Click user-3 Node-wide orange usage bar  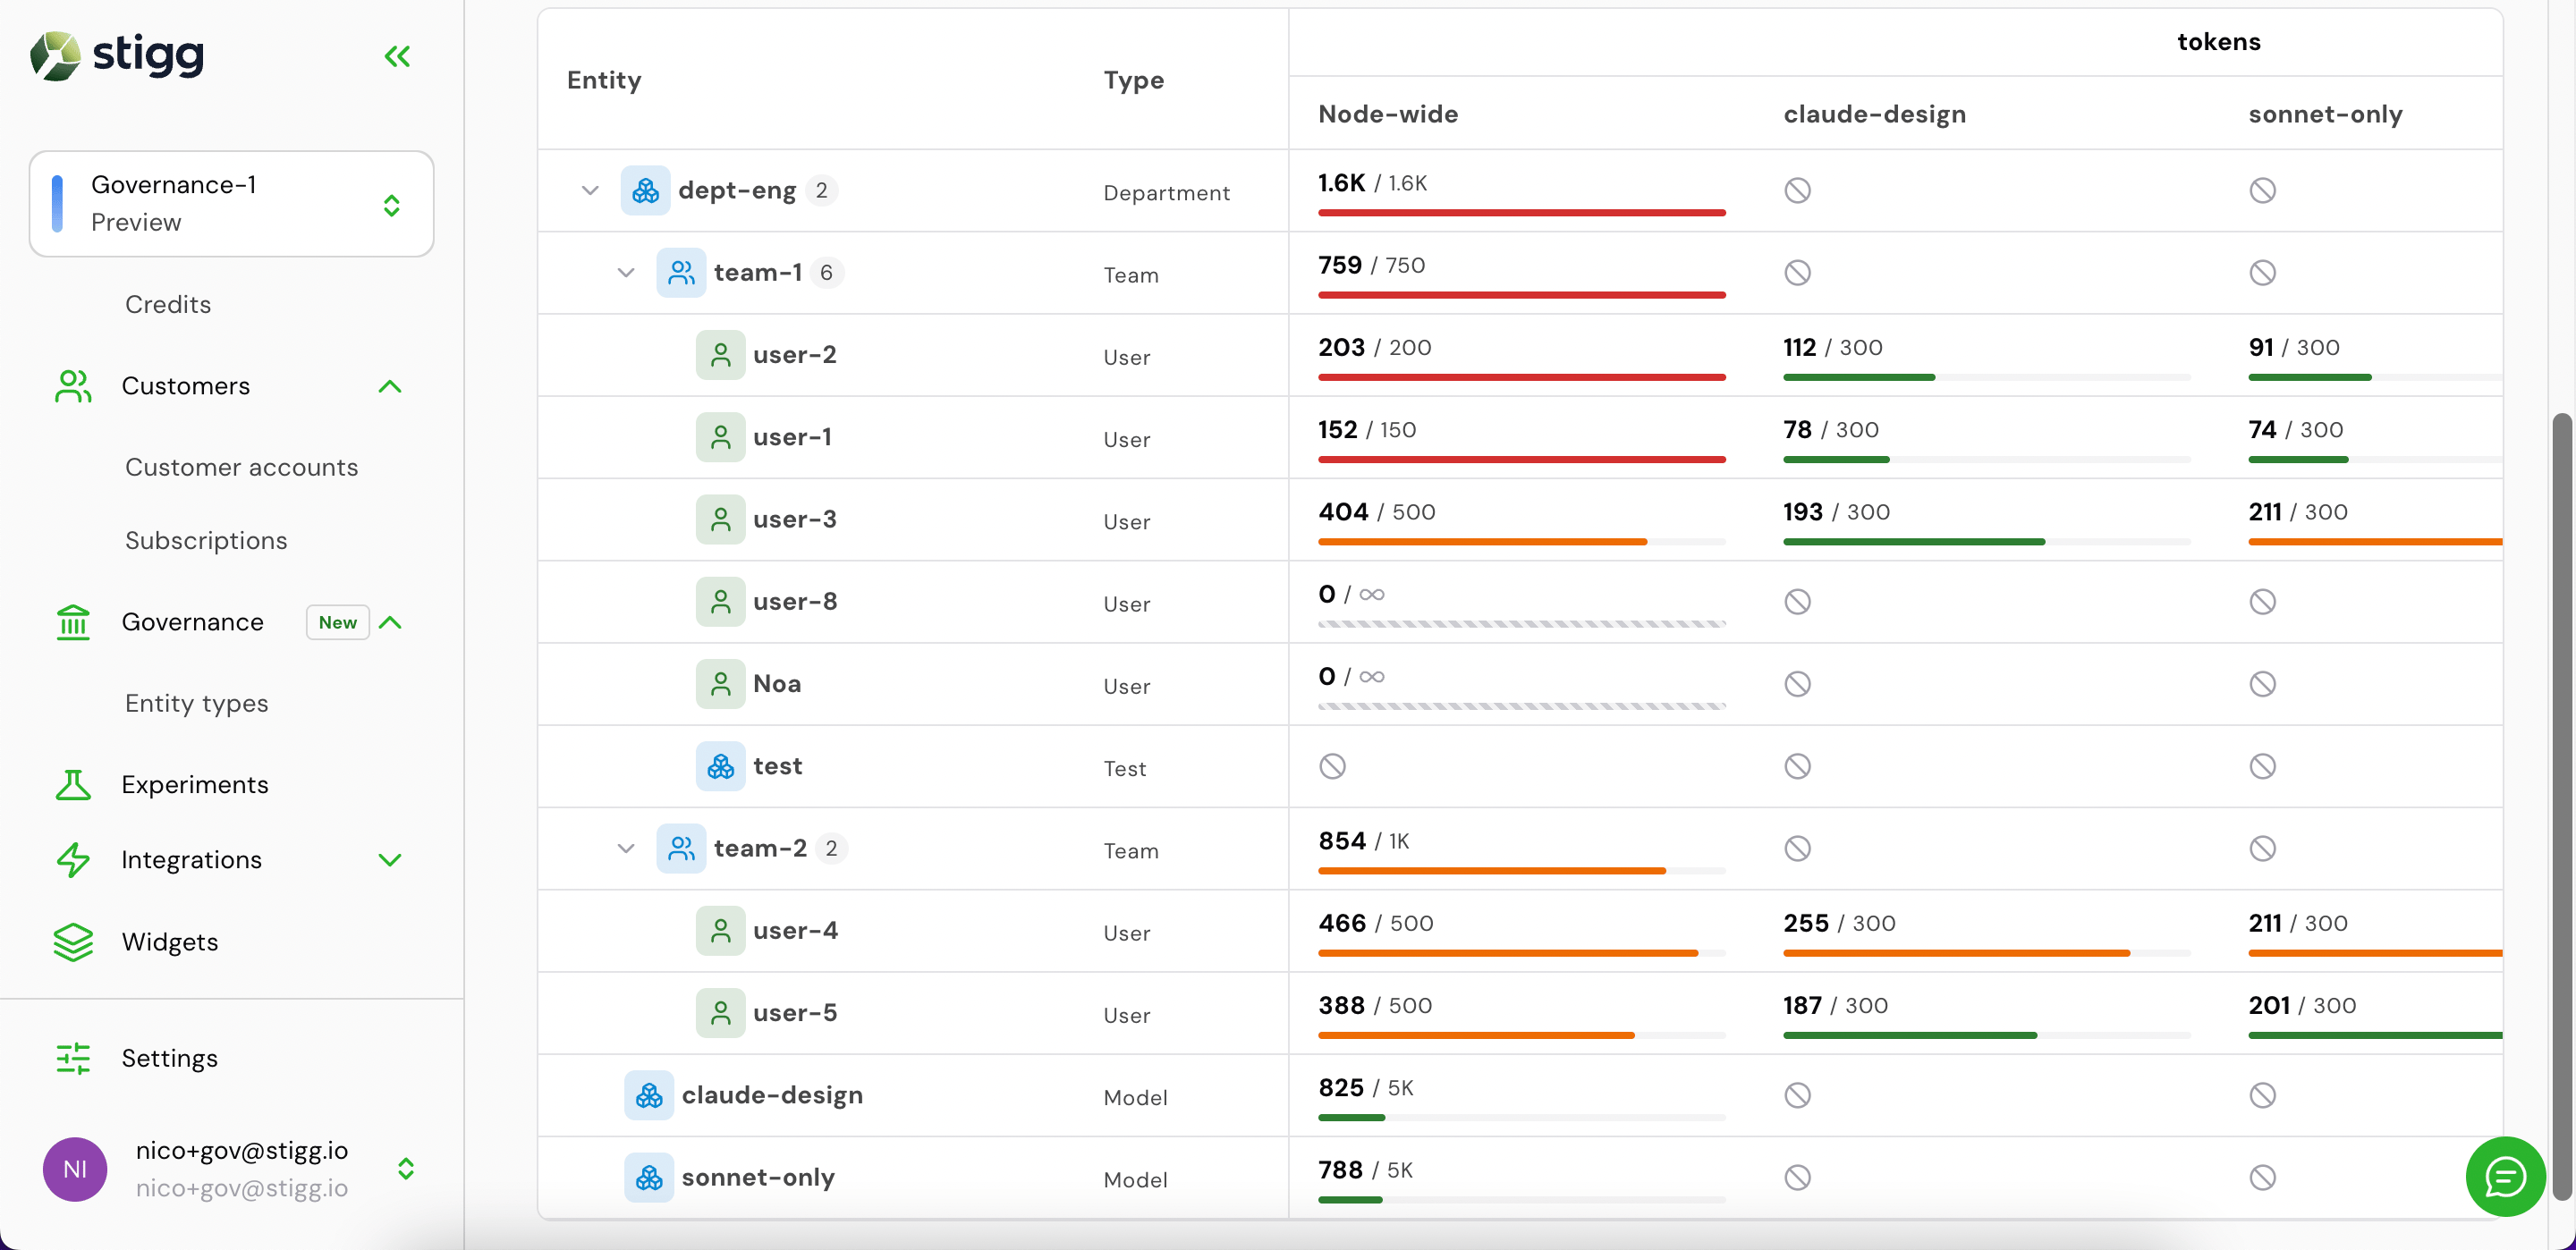(1482, 542)
